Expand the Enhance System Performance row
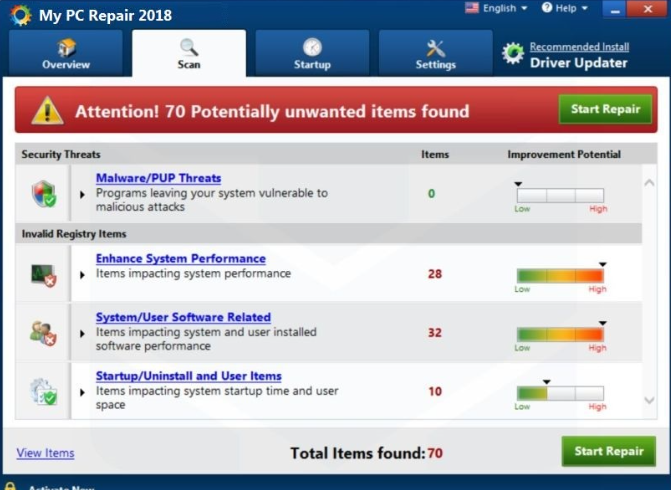The width and height of the screenshot is (671, 490). (82, 274)
